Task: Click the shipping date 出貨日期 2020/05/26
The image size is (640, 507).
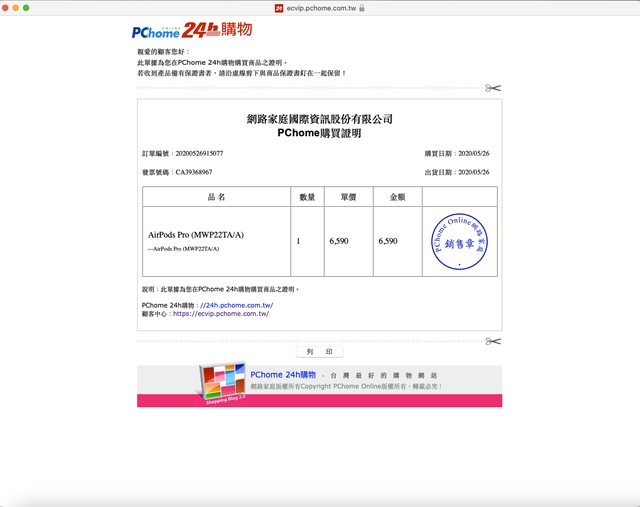Action: (x=457, y=172)
